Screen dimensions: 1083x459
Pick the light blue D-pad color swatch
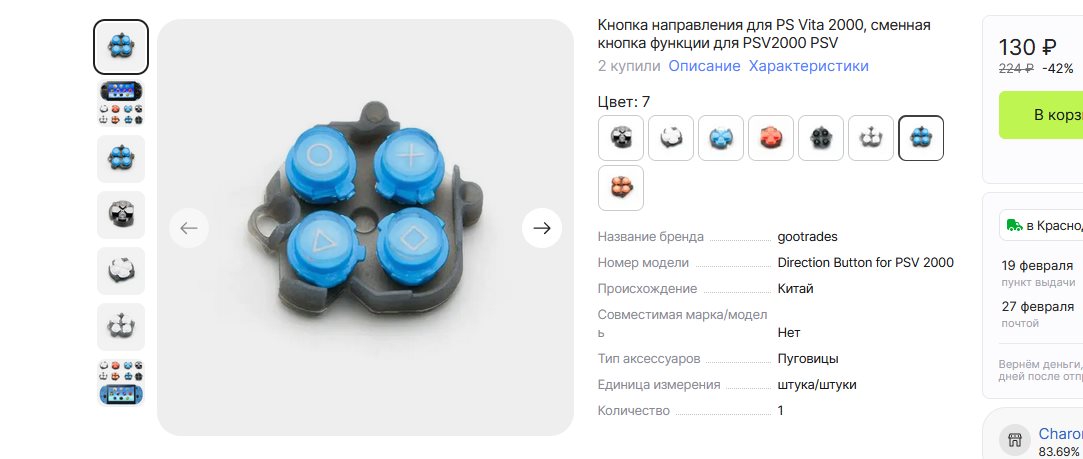point(721,138)
